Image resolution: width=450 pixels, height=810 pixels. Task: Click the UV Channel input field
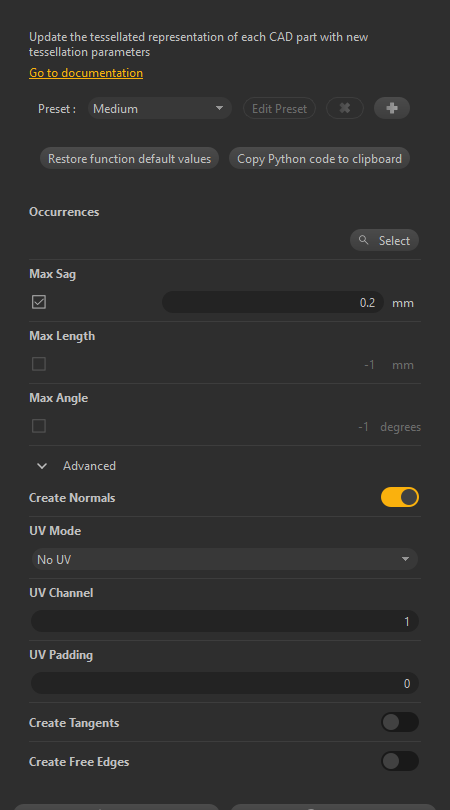point(225,621)
